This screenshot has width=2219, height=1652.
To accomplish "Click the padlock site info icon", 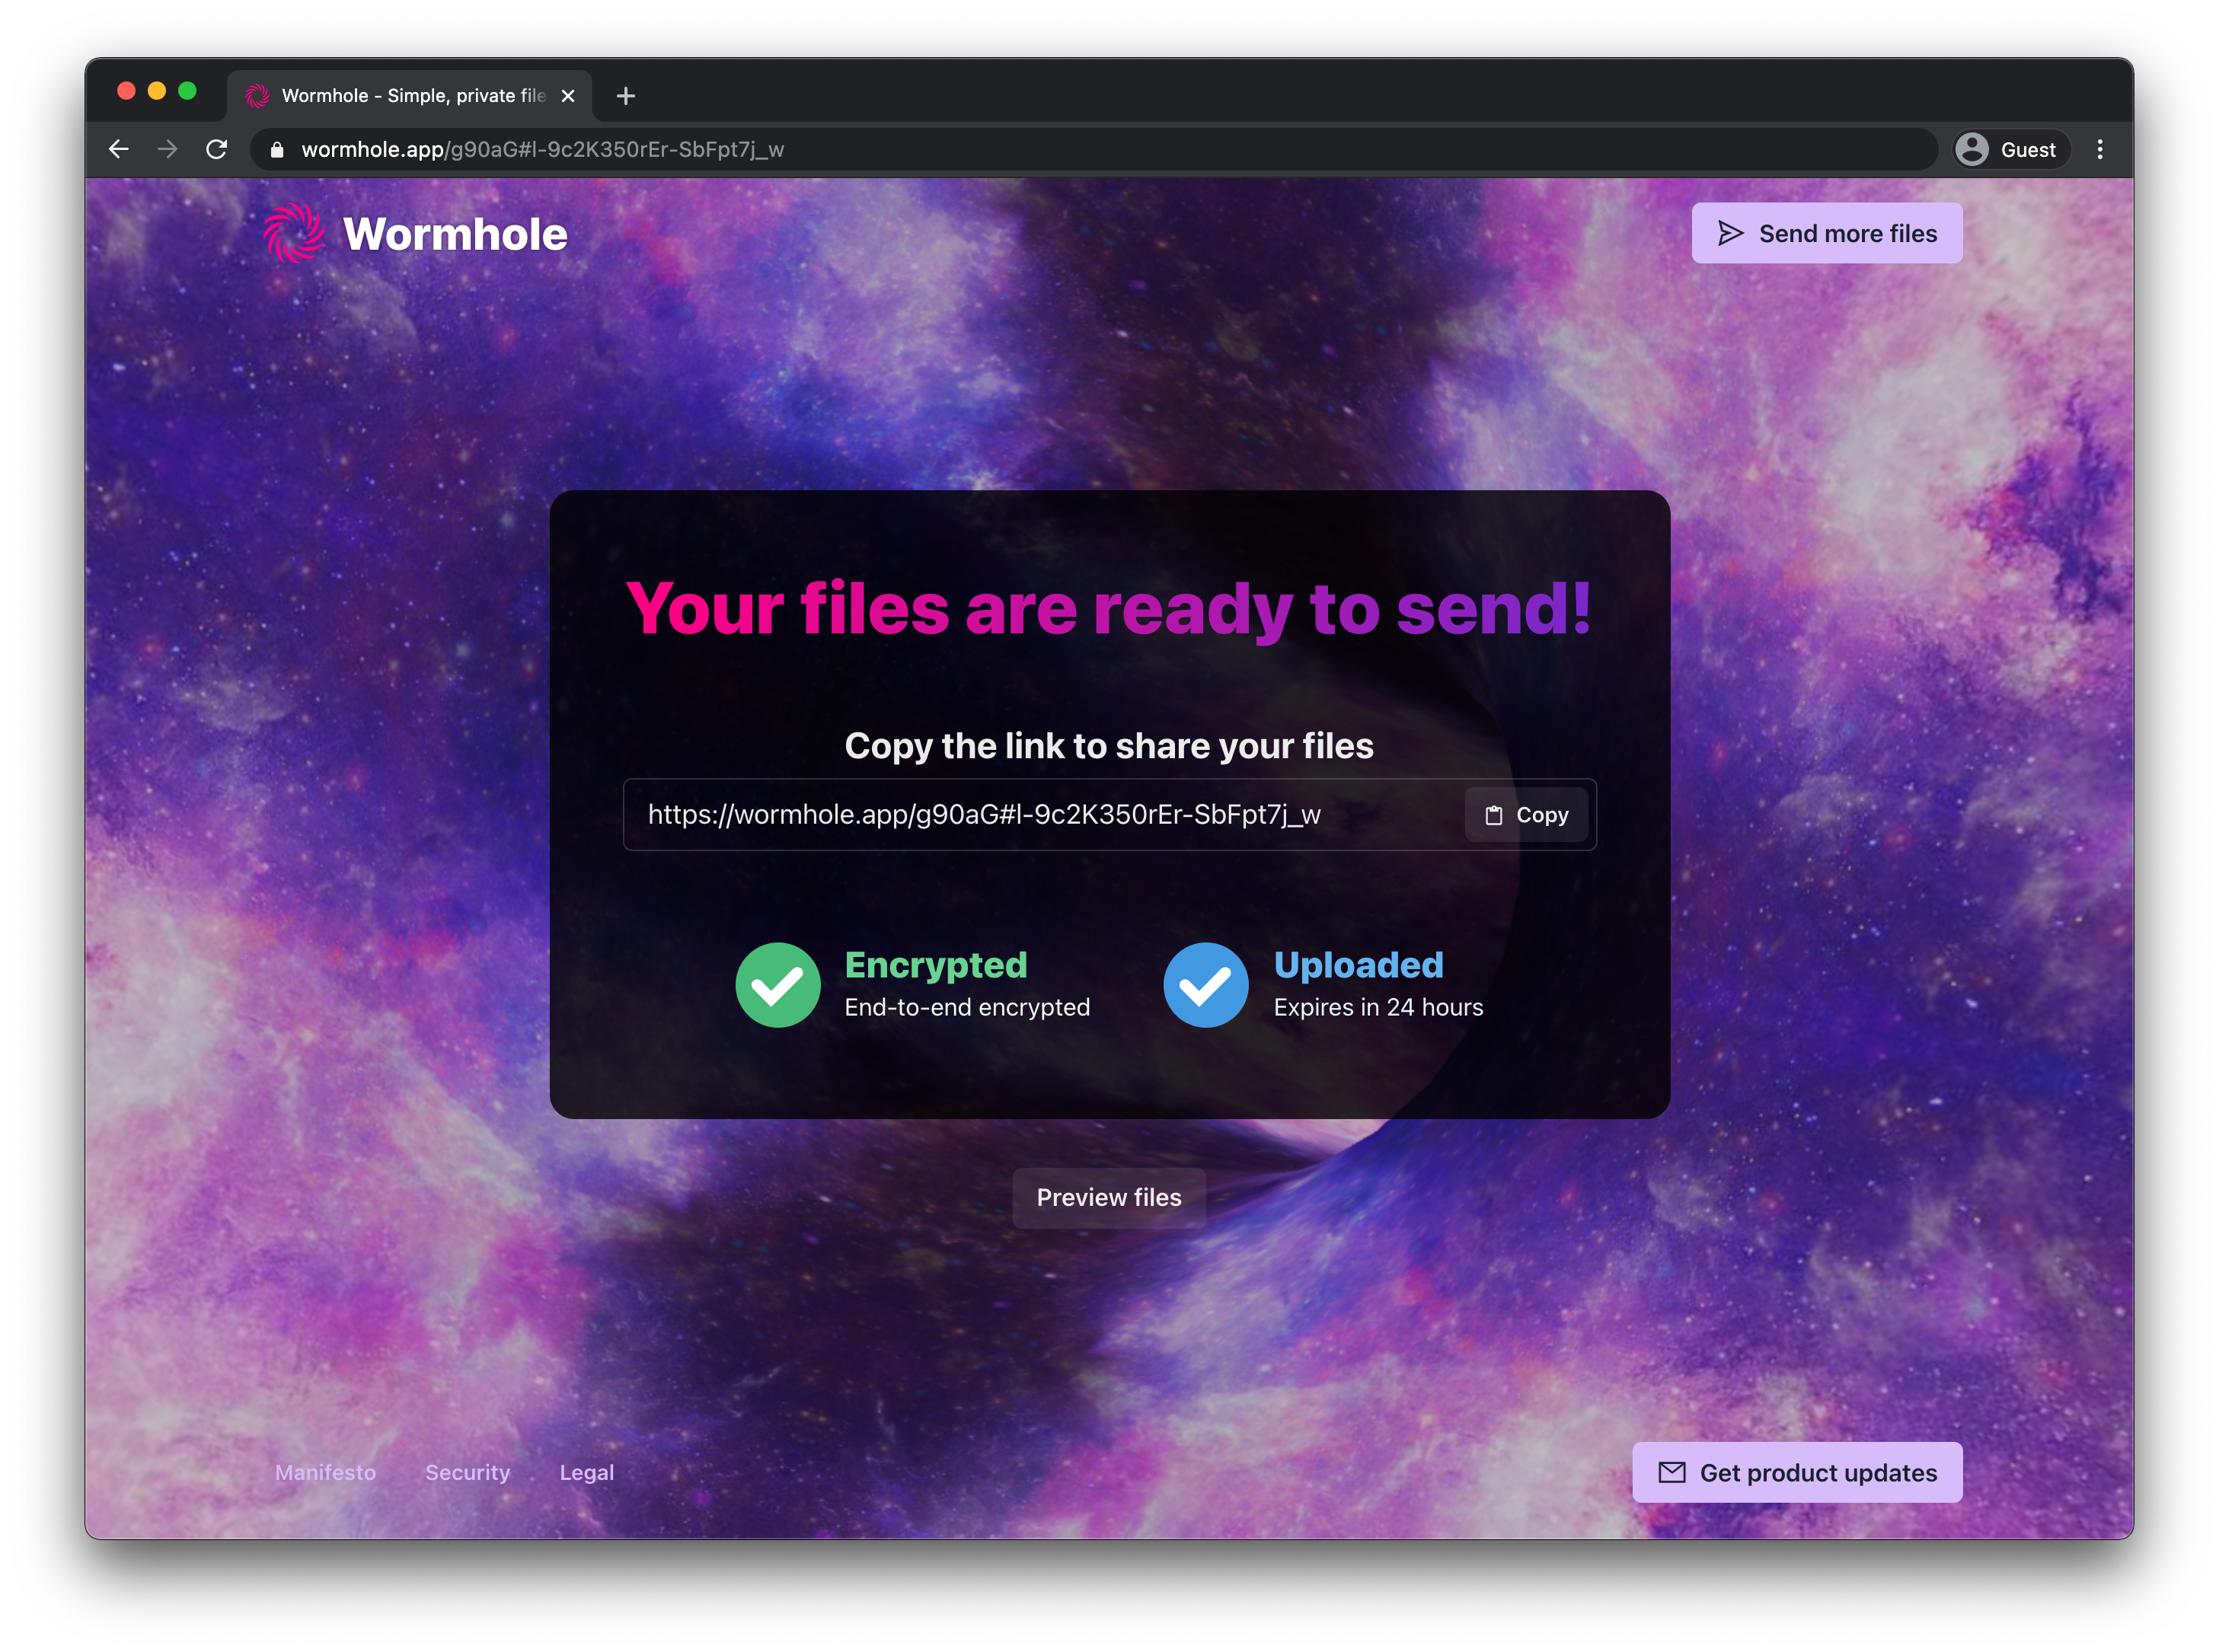I will pyautogui.click(x=277, y=150).
